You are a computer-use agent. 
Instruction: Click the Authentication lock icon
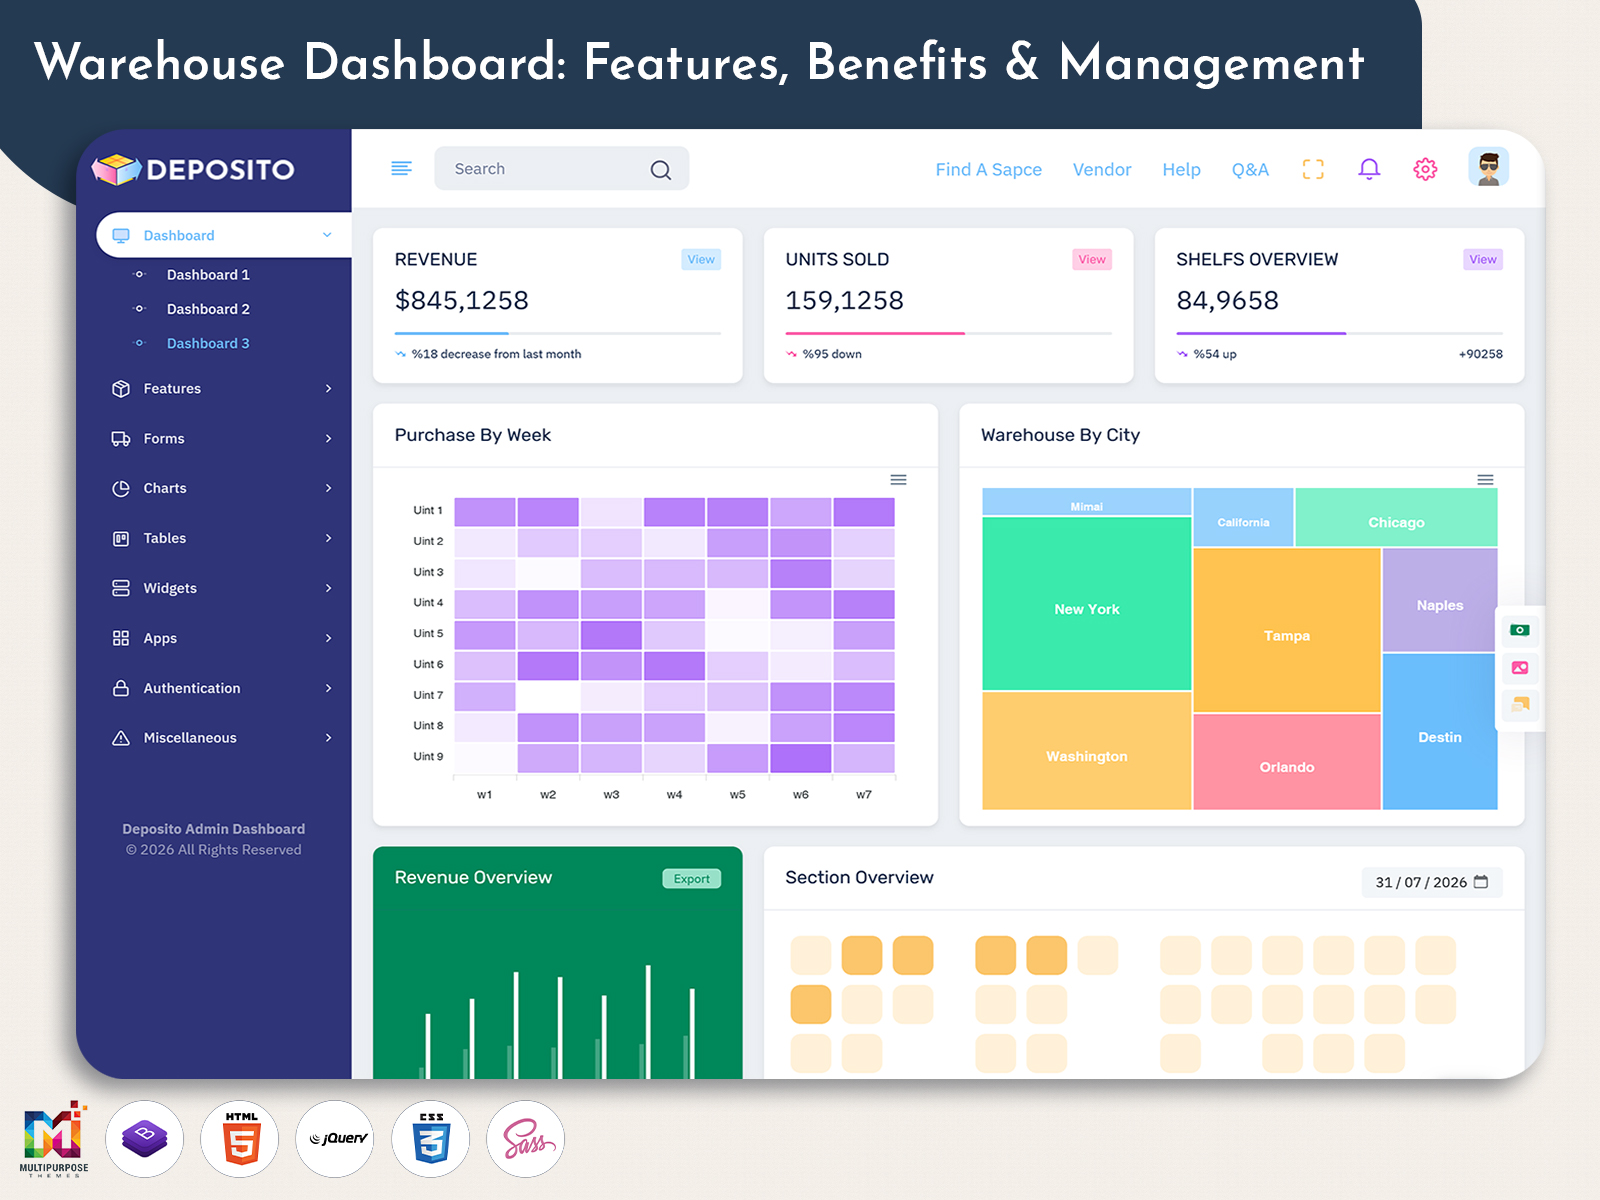[121, 688]
